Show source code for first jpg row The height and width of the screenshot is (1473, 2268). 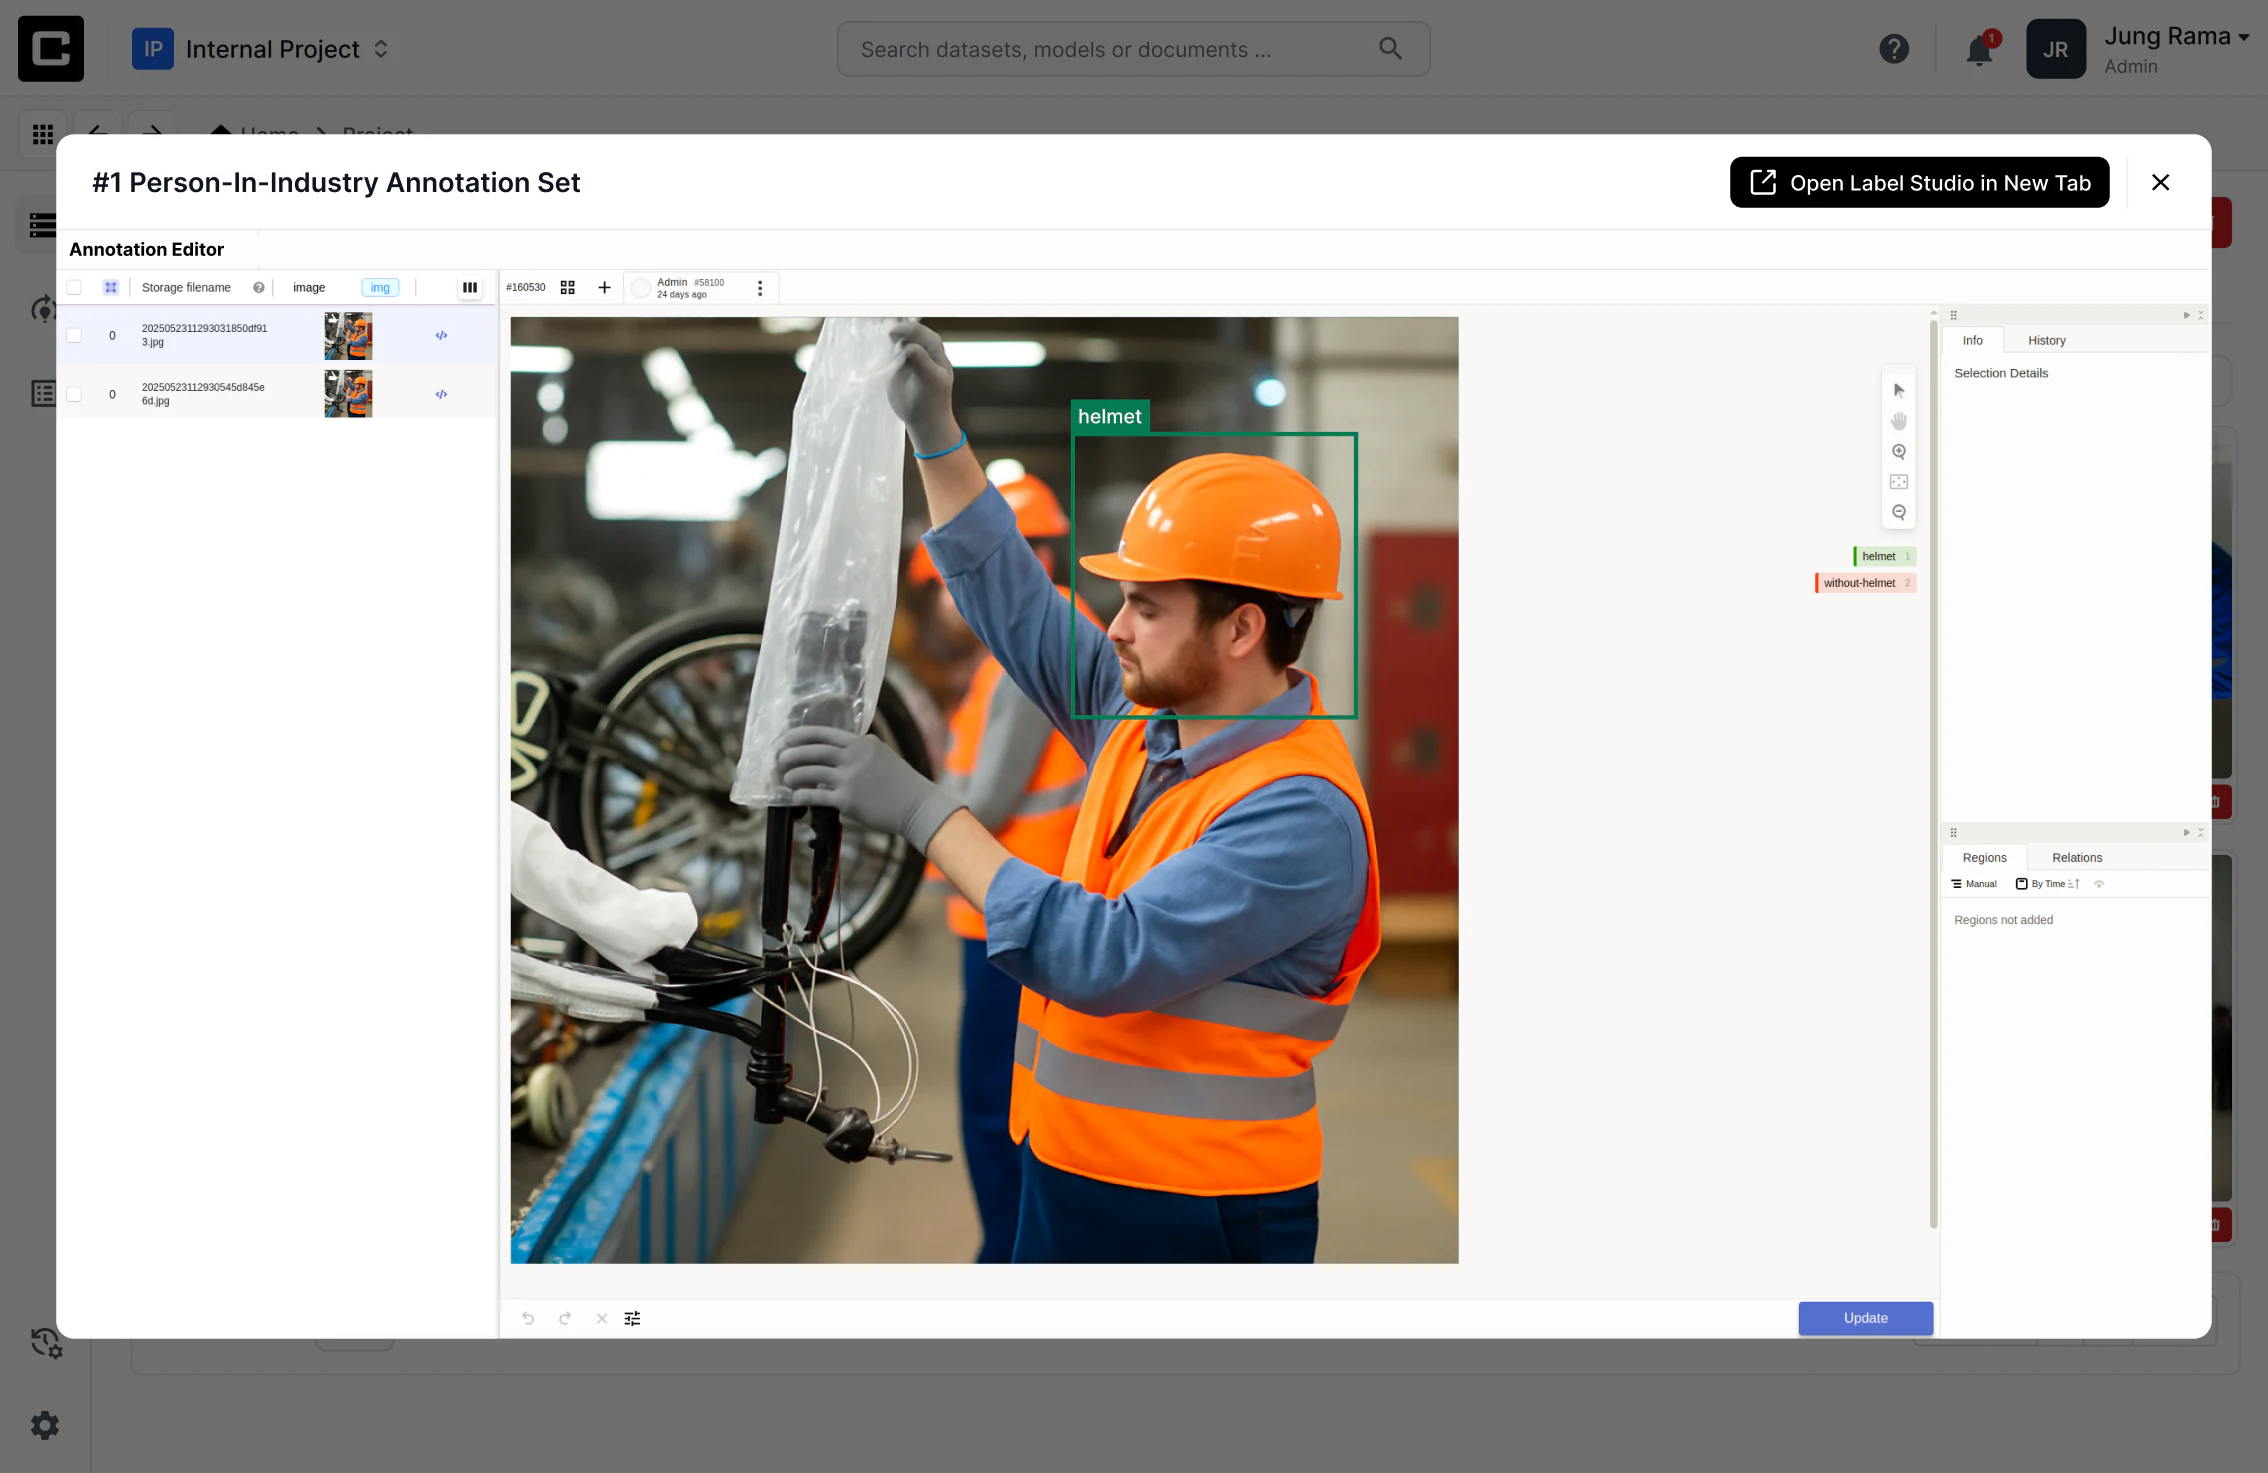(441, 335)
